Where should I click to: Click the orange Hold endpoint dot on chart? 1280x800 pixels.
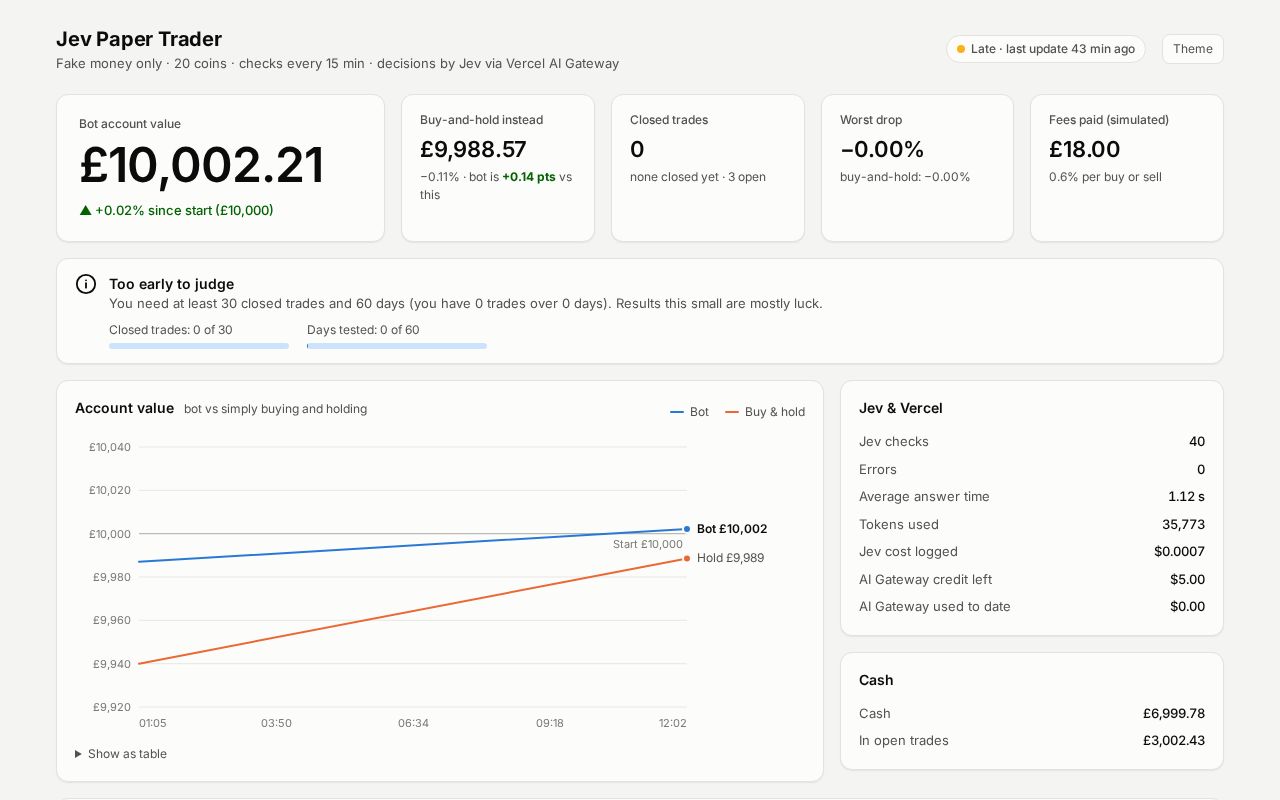pos(687,558)
